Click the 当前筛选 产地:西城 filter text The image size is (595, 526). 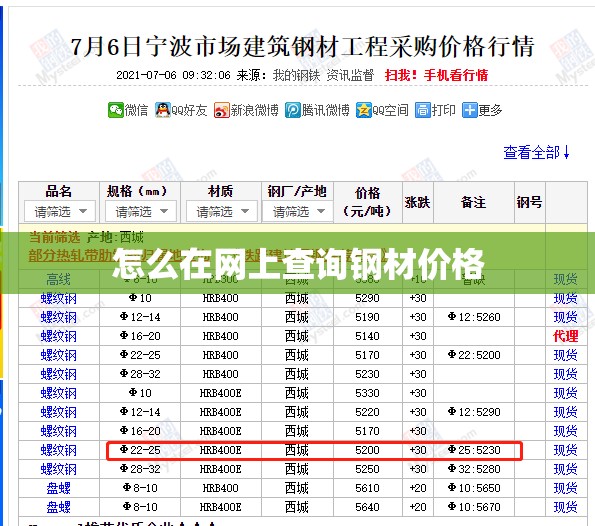[87, 238]
